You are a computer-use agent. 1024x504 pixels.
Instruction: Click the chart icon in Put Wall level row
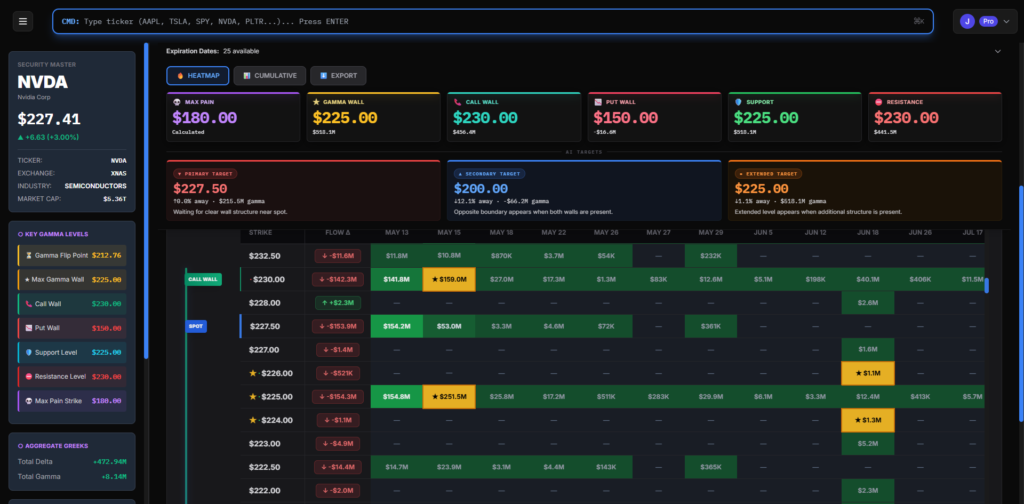(x=29, y=328)
